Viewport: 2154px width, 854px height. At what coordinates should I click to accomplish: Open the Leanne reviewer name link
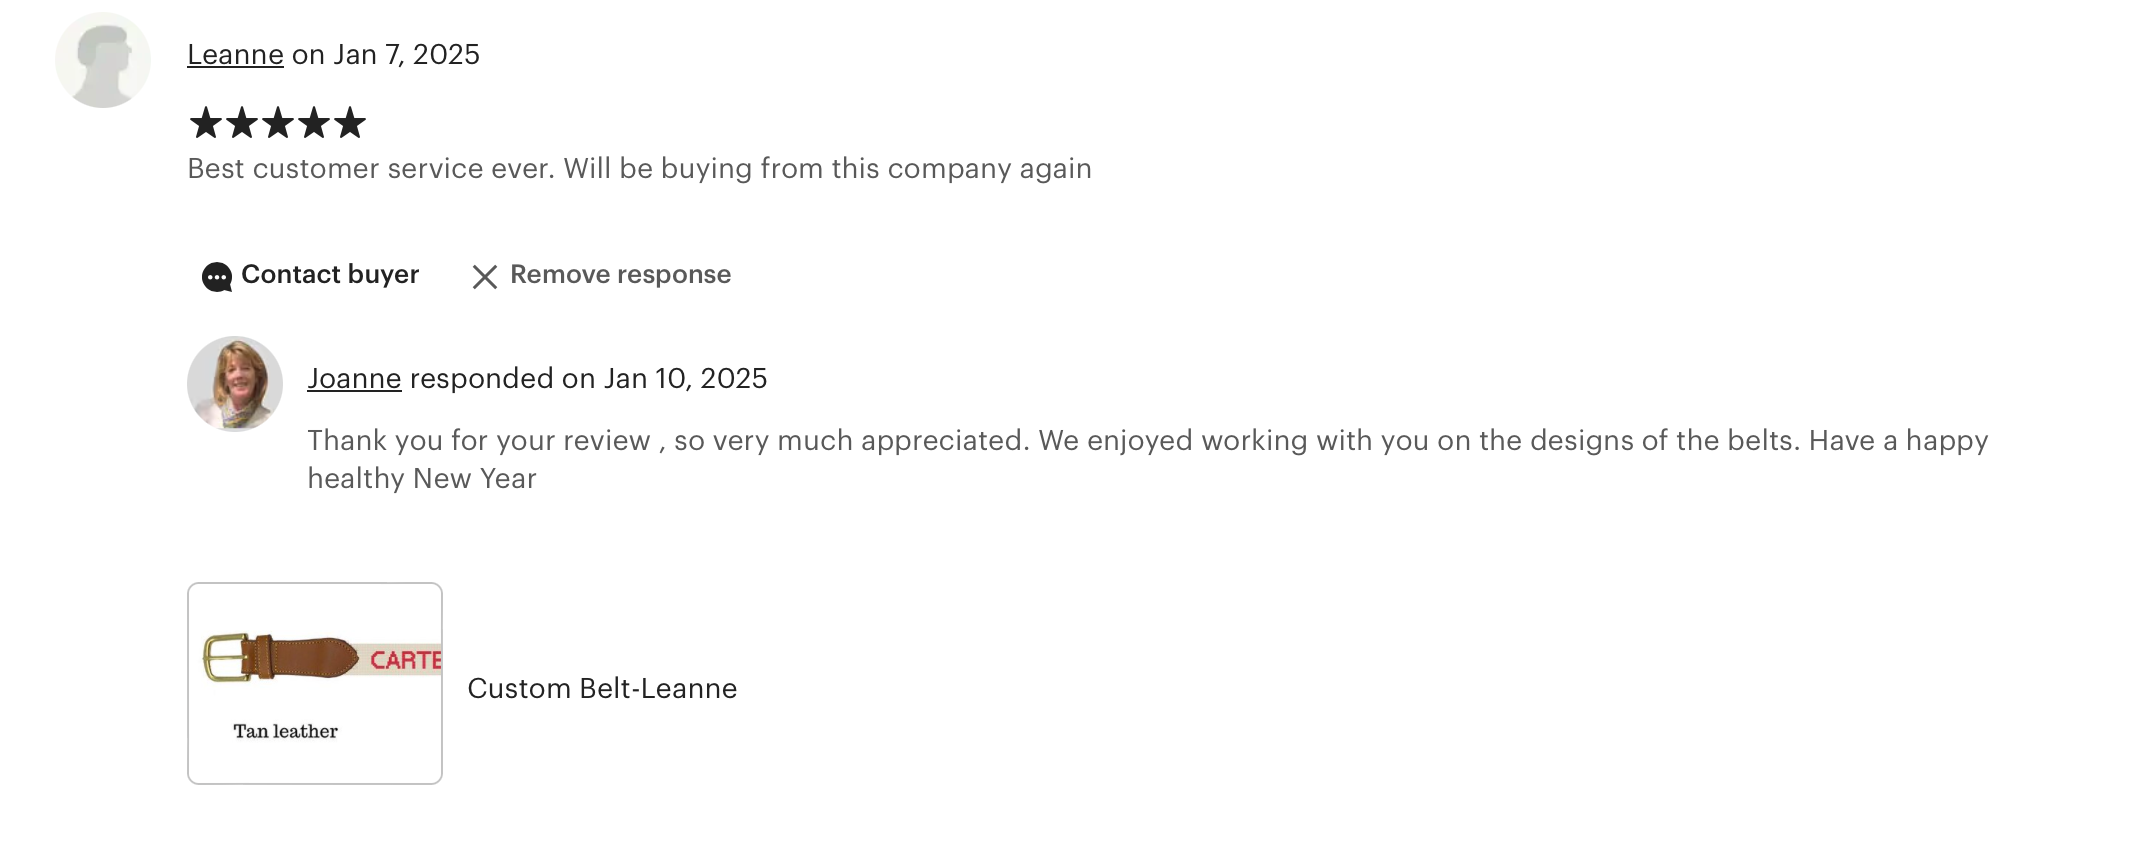235,55
